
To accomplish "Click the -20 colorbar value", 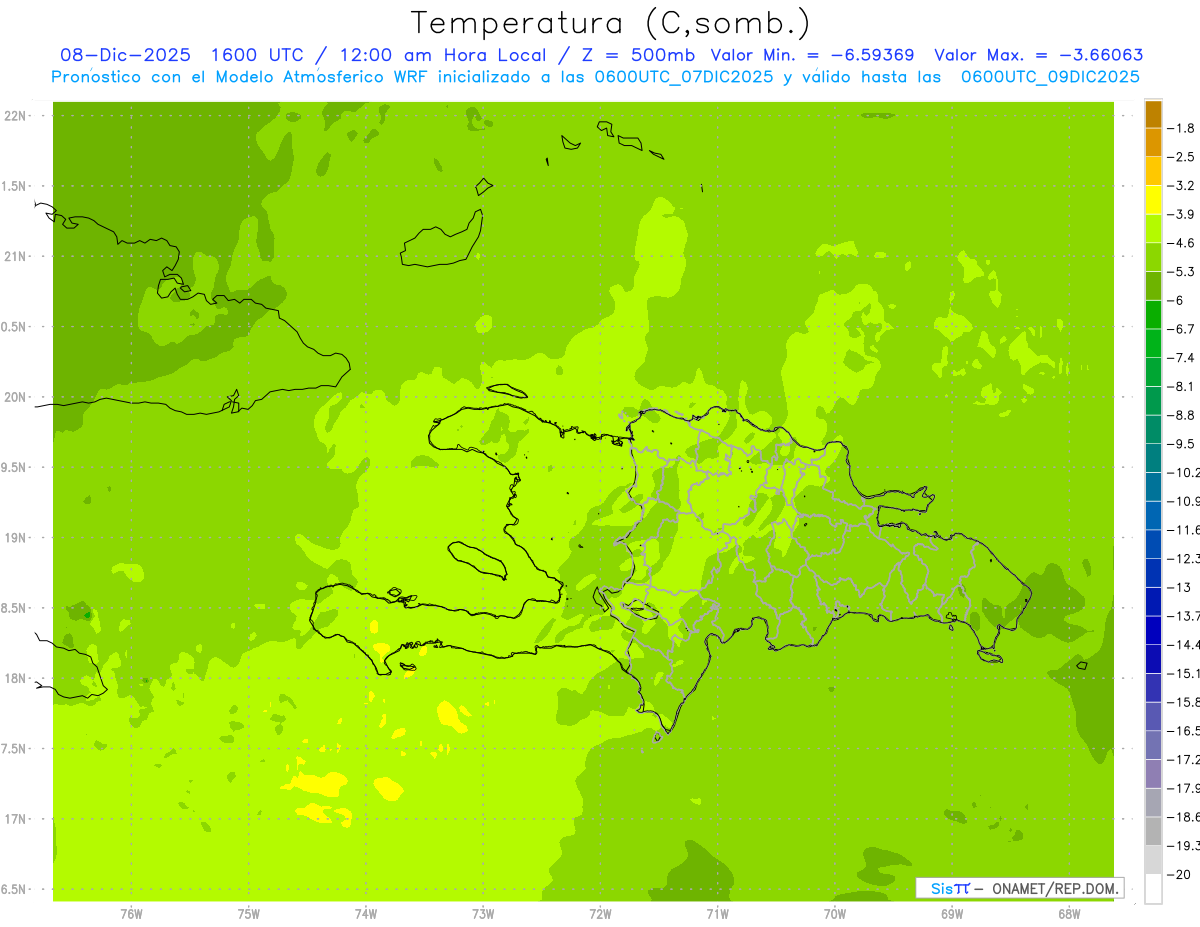I will 1179,875.
